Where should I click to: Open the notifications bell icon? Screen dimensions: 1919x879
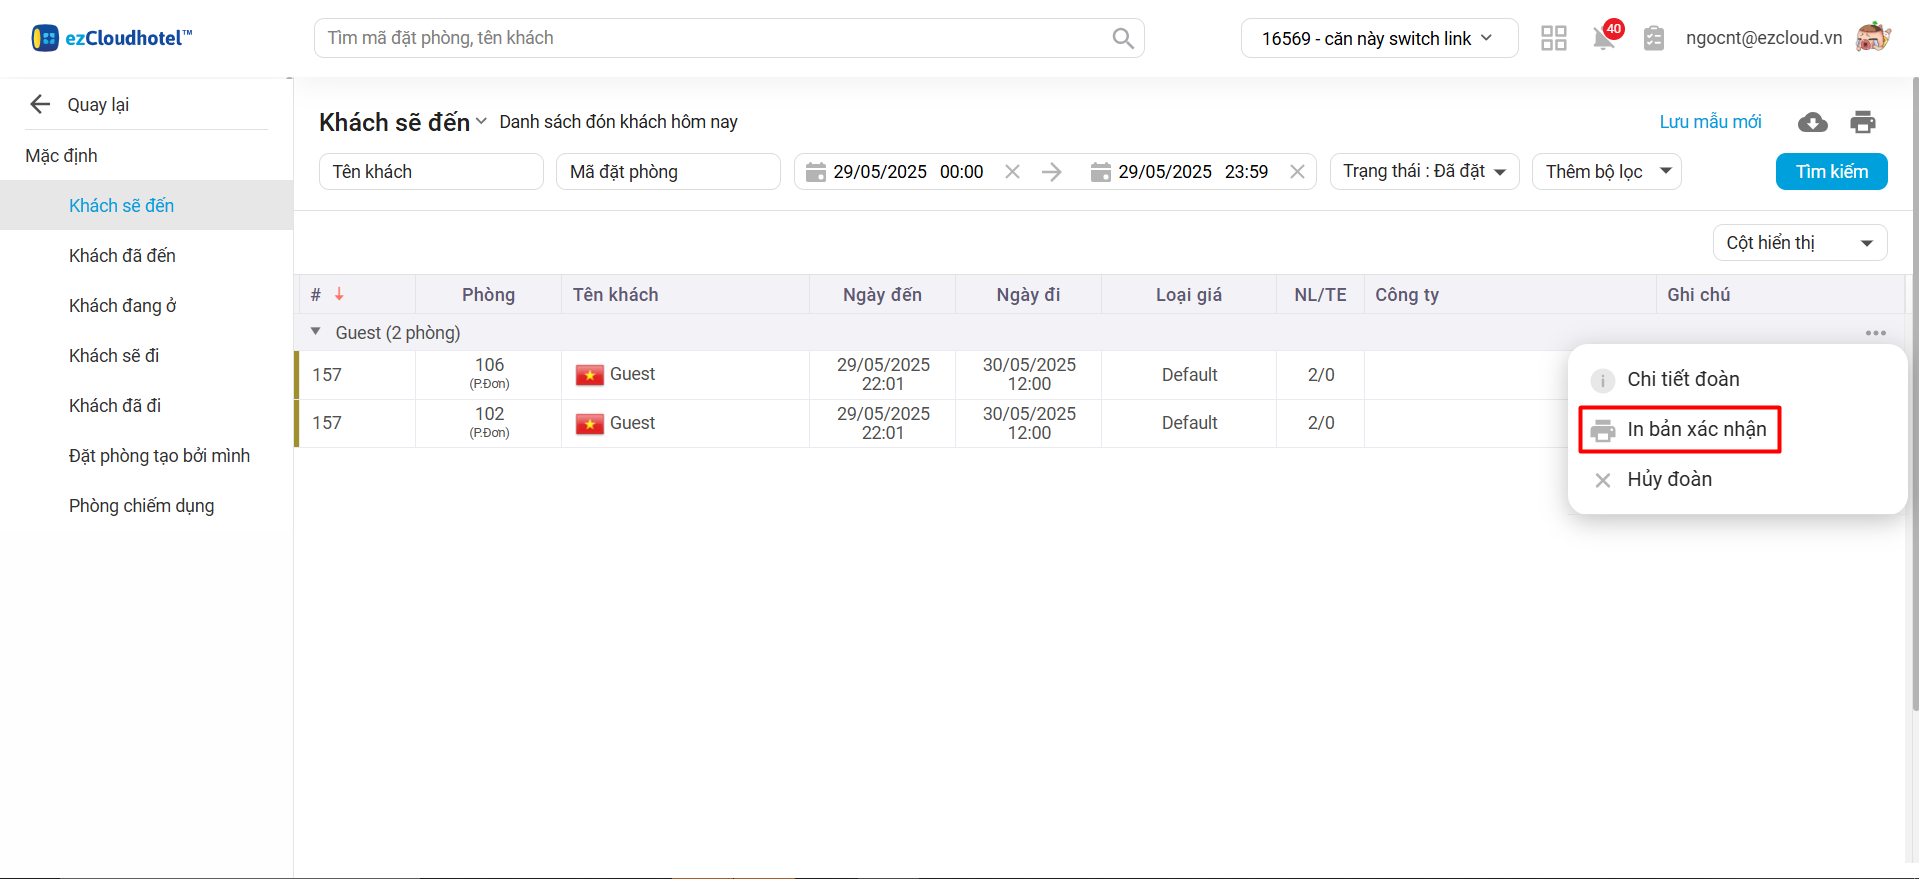pos(1604,38)
